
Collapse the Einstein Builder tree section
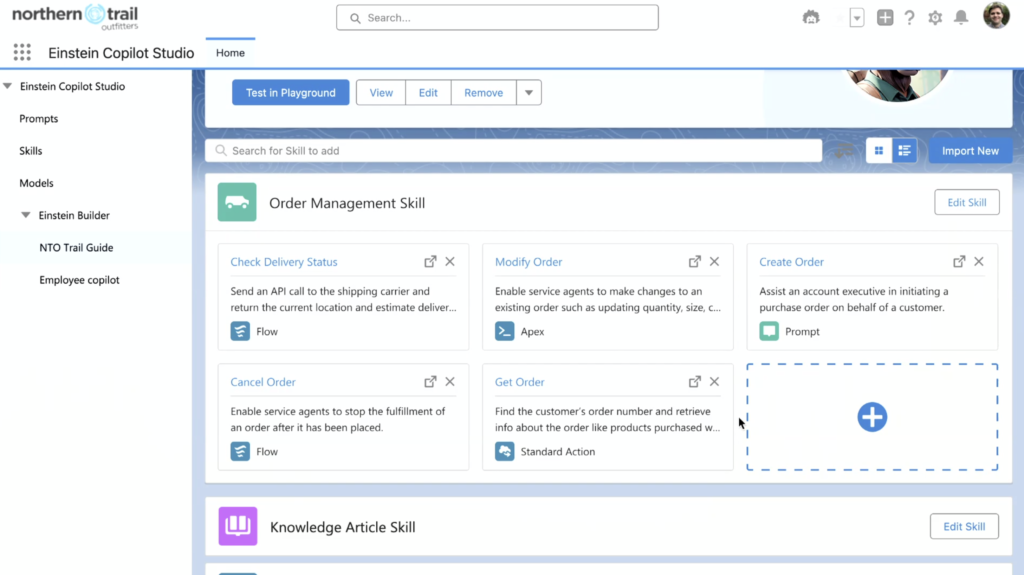coord(25,215)
